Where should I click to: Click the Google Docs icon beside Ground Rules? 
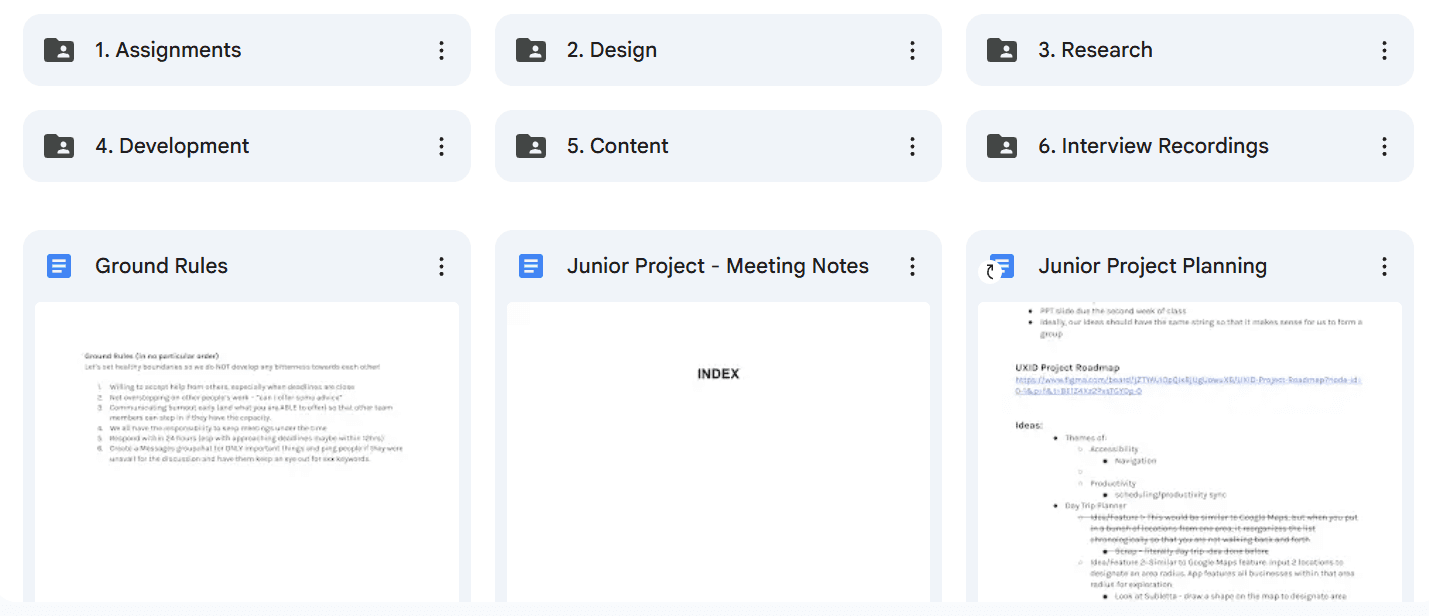pos(59,266)
